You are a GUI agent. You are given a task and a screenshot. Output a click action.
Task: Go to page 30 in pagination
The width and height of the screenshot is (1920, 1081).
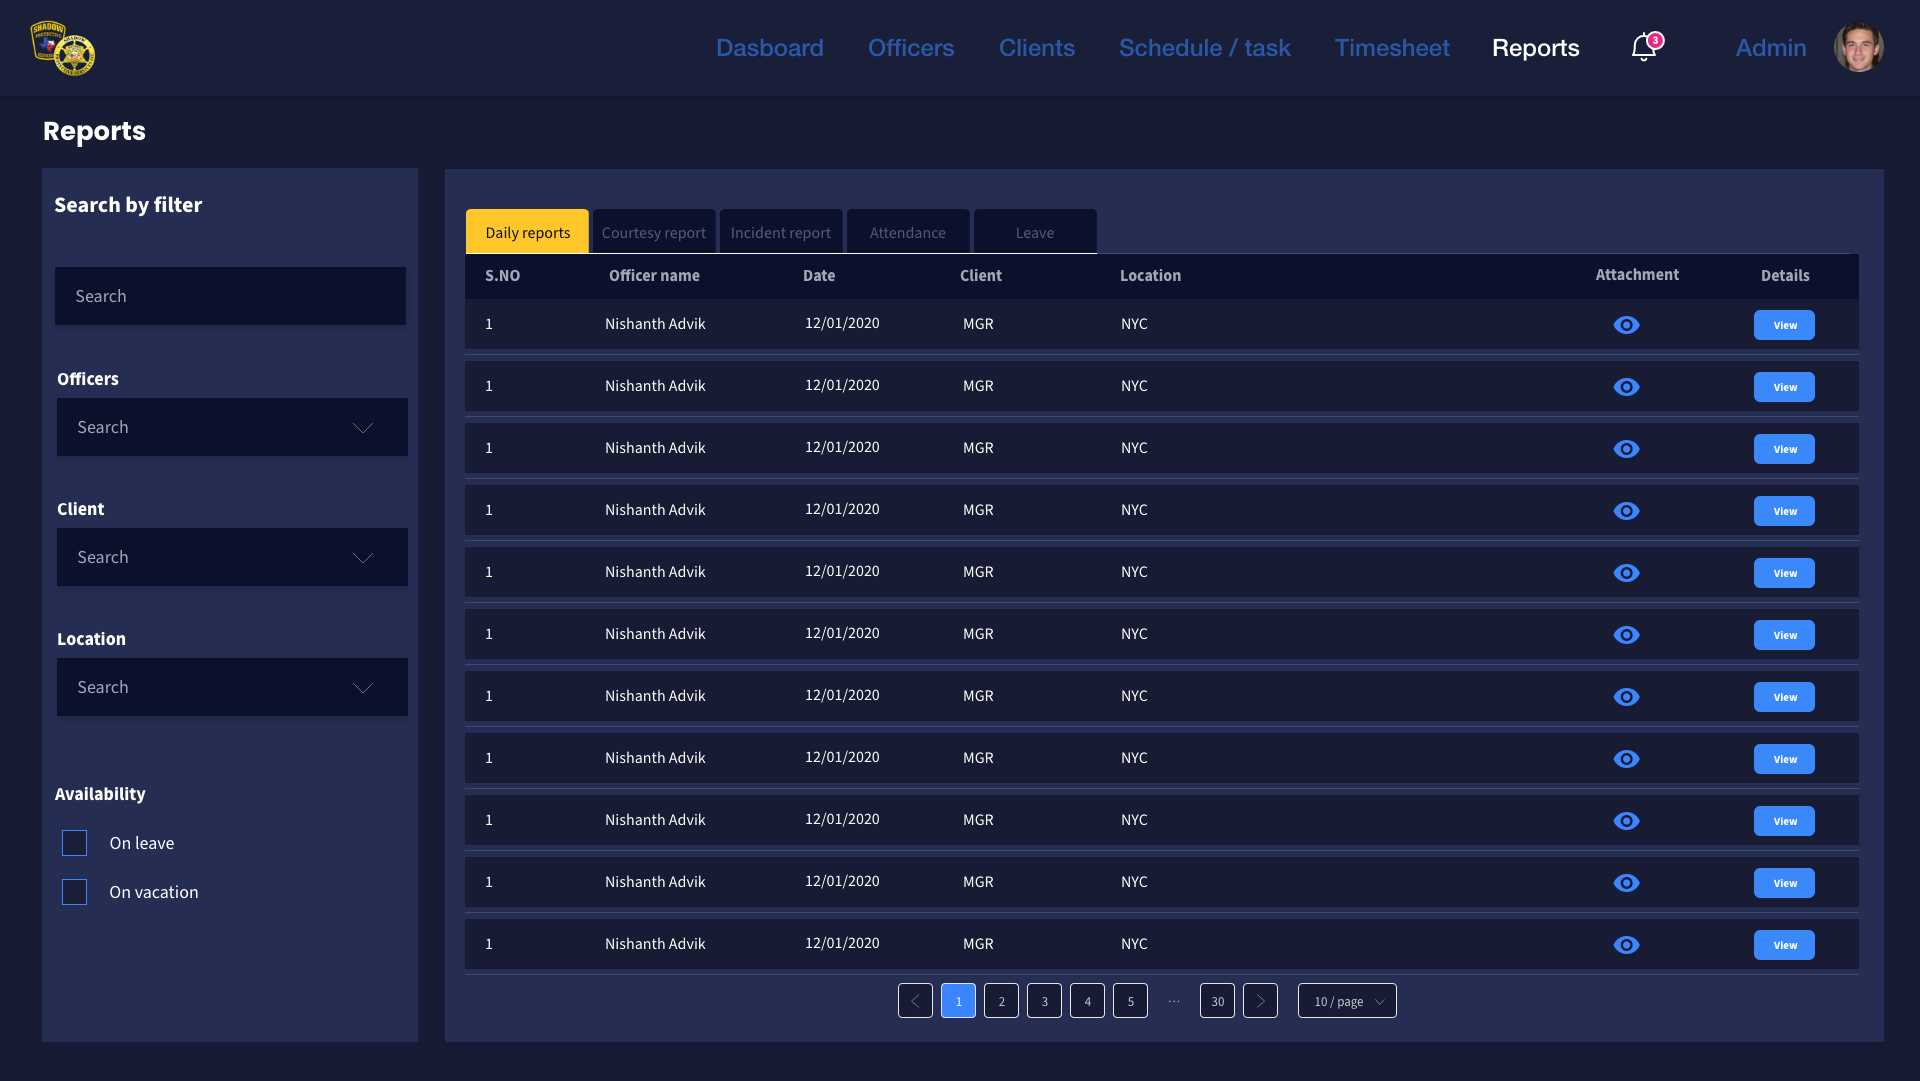tap(1217, 1001)
